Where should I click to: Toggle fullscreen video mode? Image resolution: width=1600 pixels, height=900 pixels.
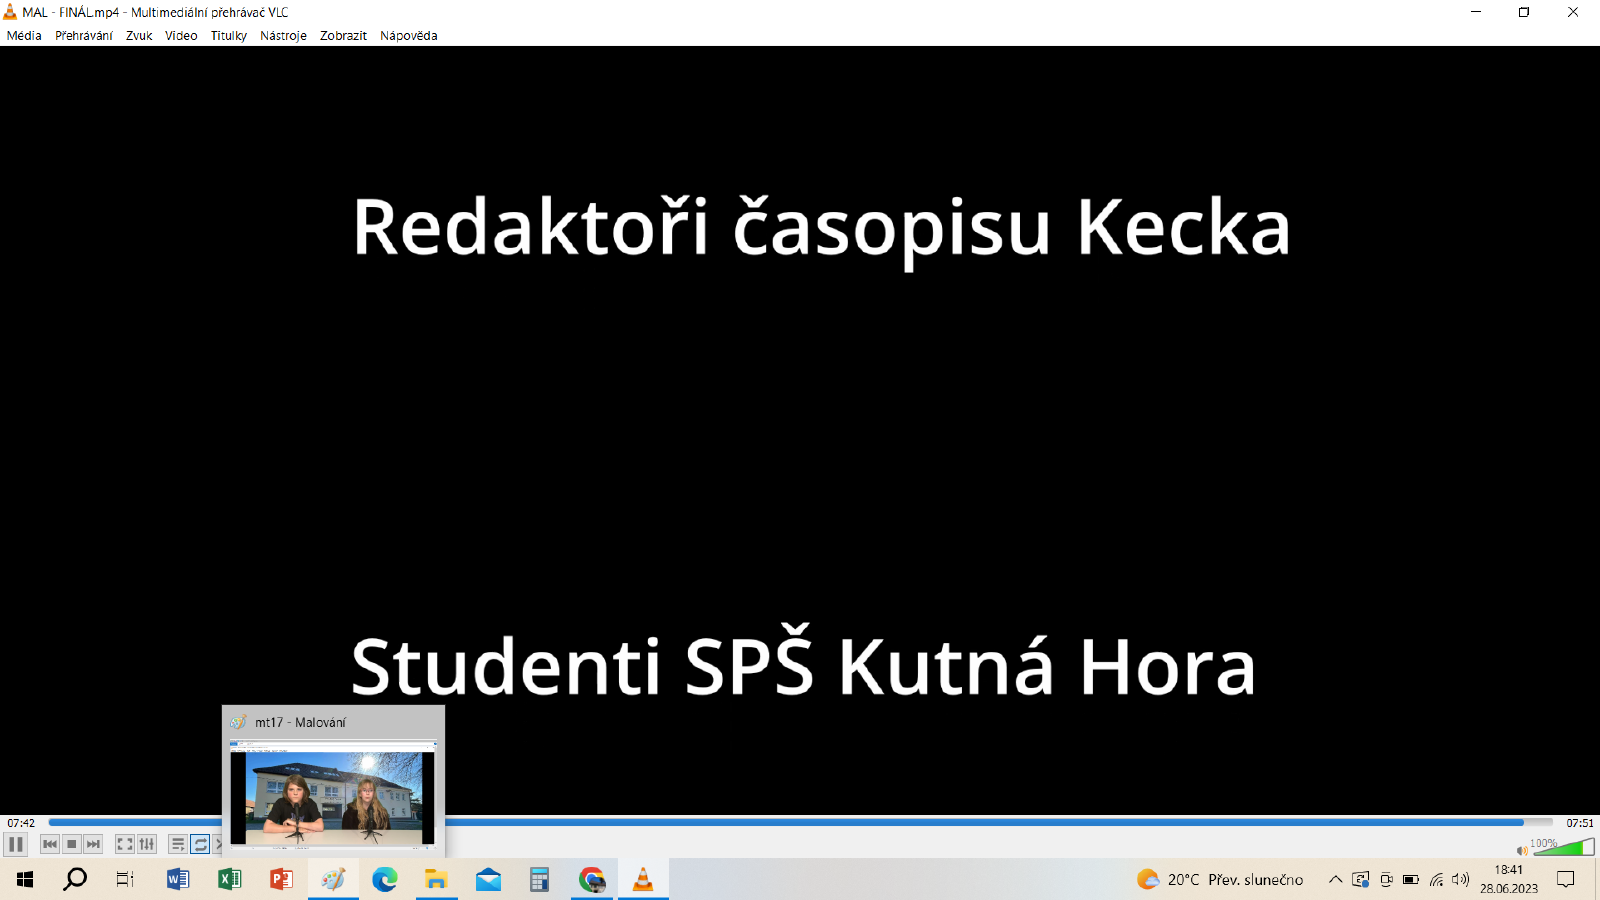click(x=125, y=844)
